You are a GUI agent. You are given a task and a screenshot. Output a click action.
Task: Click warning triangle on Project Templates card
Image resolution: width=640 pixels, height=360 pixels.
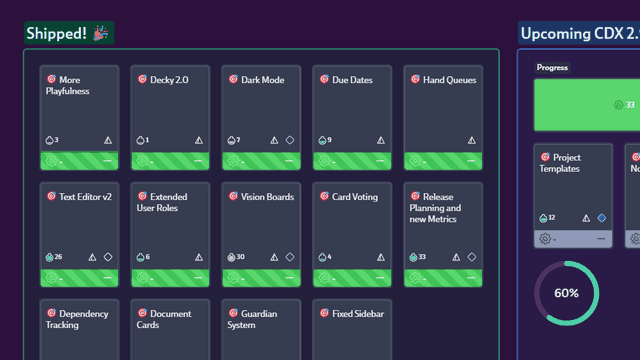[x=586, y=218]
